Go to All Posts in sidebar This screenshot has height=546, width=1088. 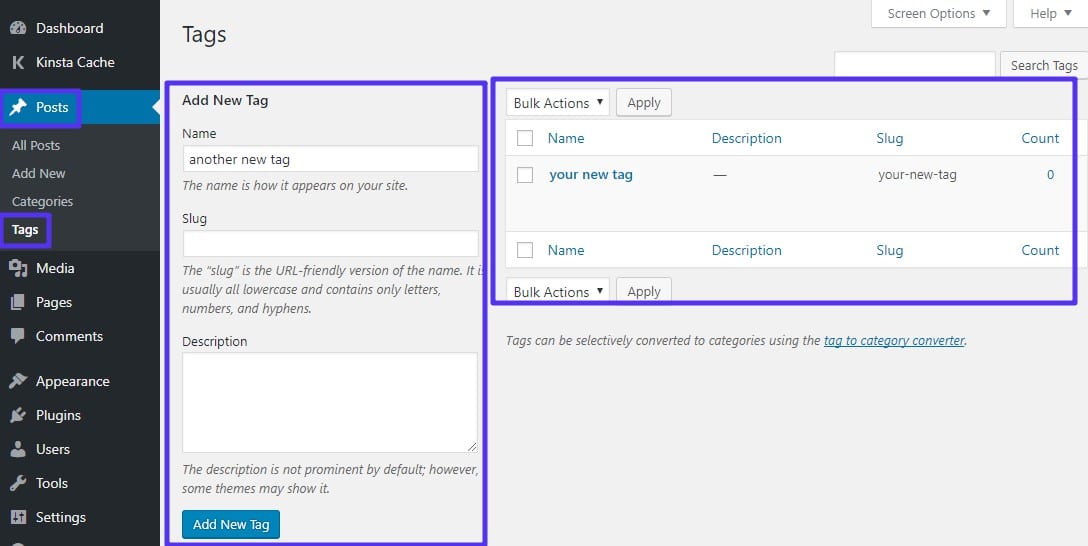coord(36,145)
